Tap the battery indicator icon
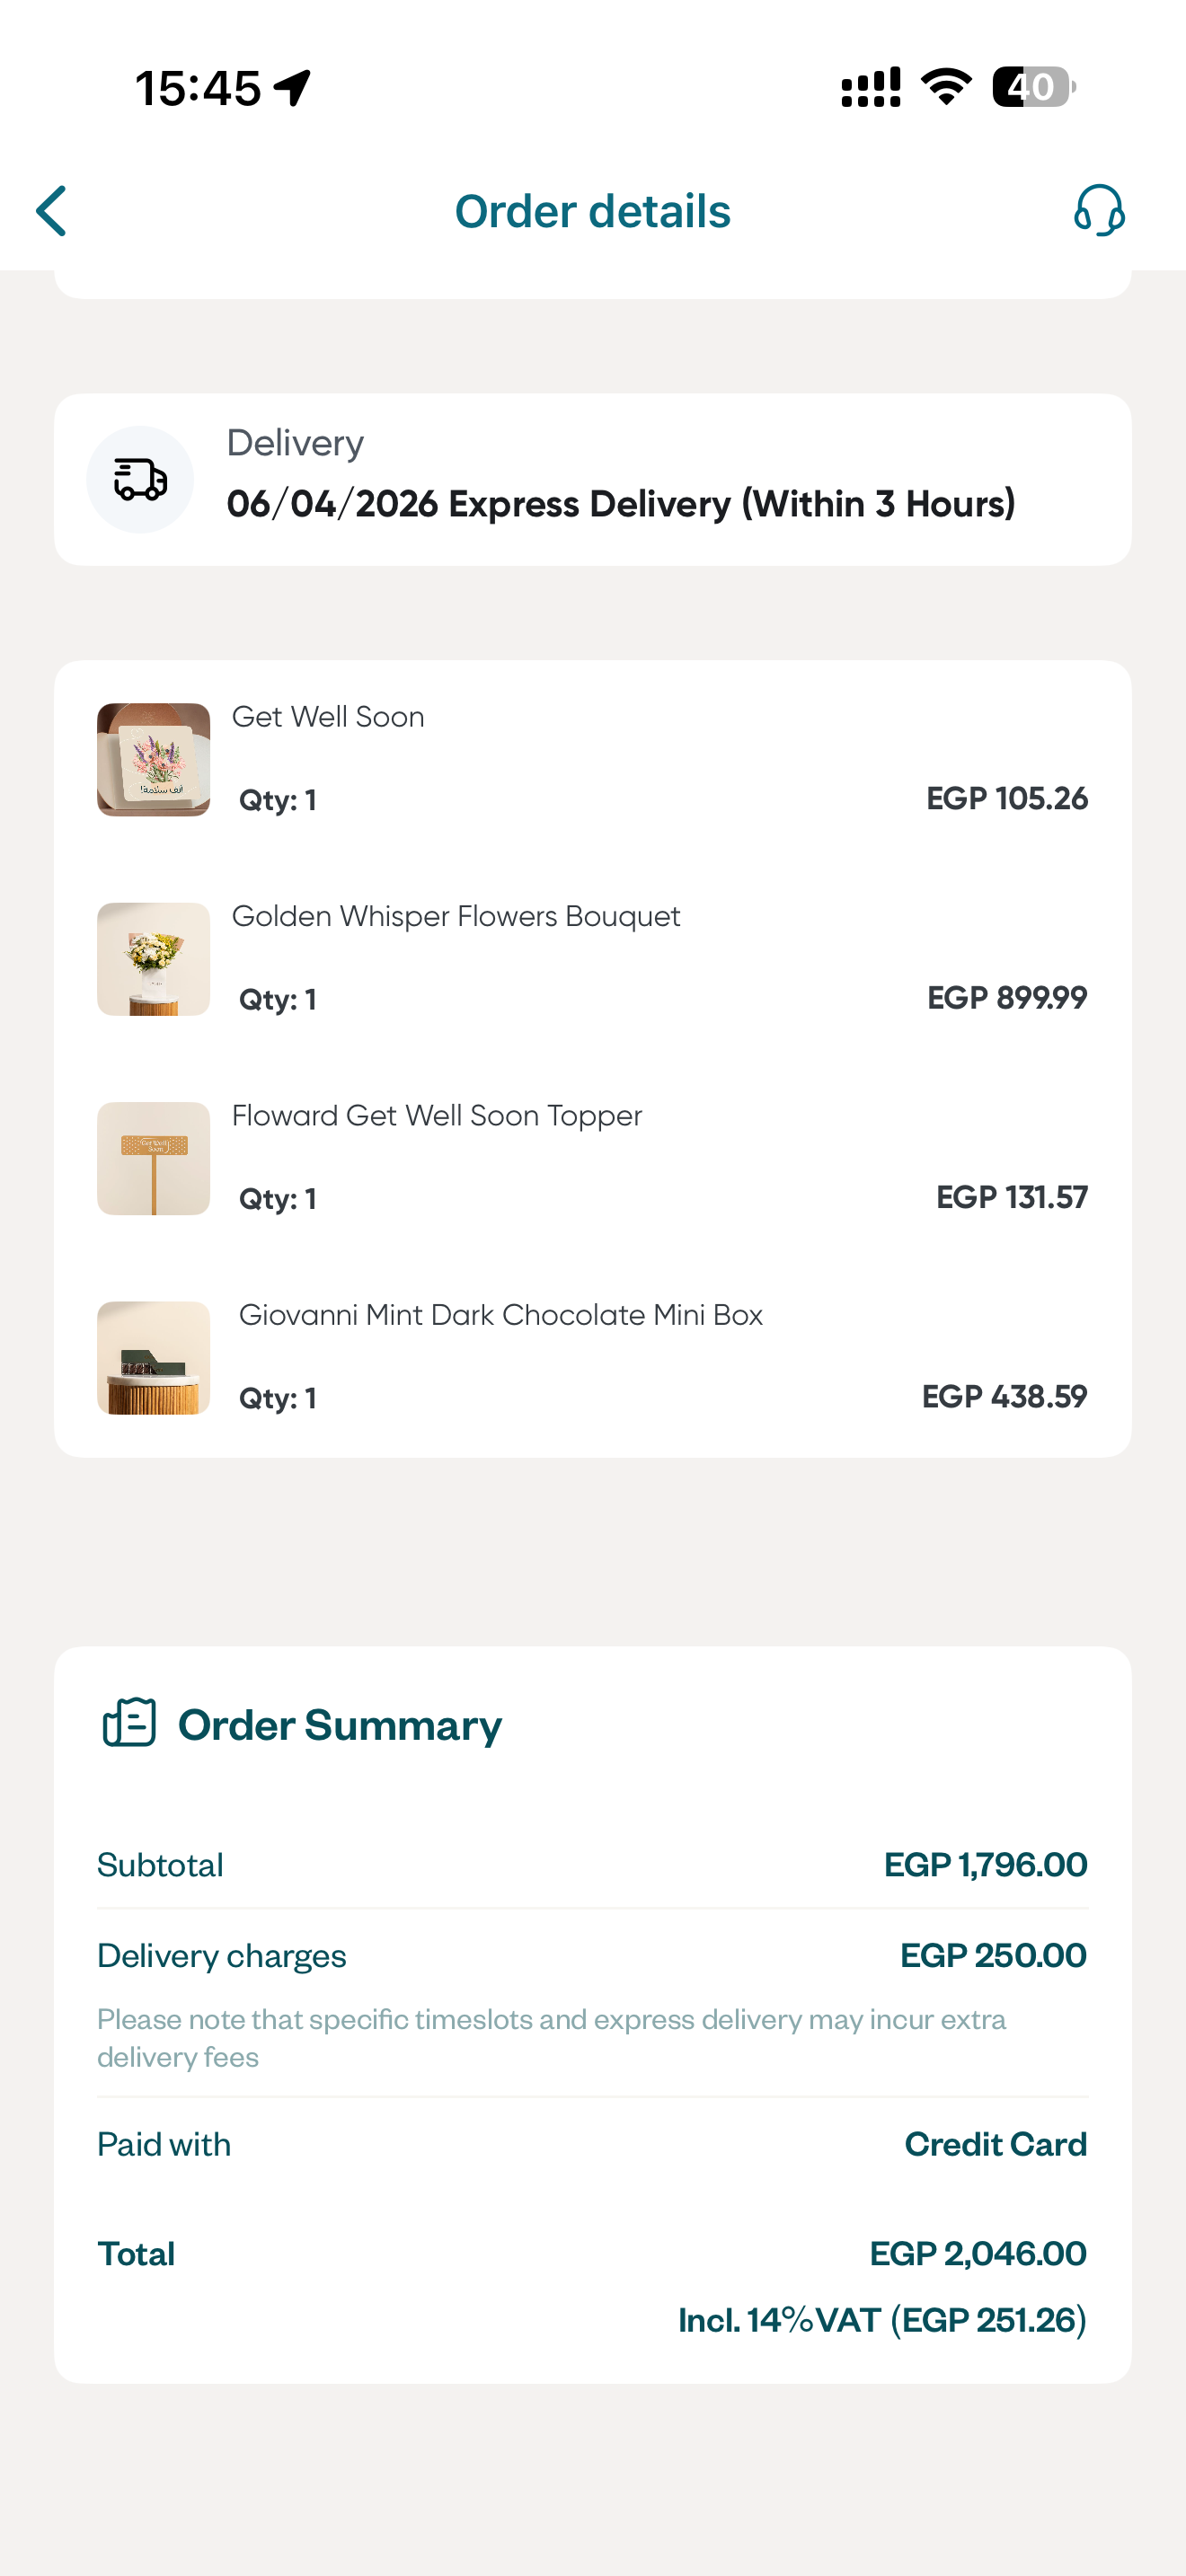Viewport: 1186px width, 2576px height. (1033, 87)
